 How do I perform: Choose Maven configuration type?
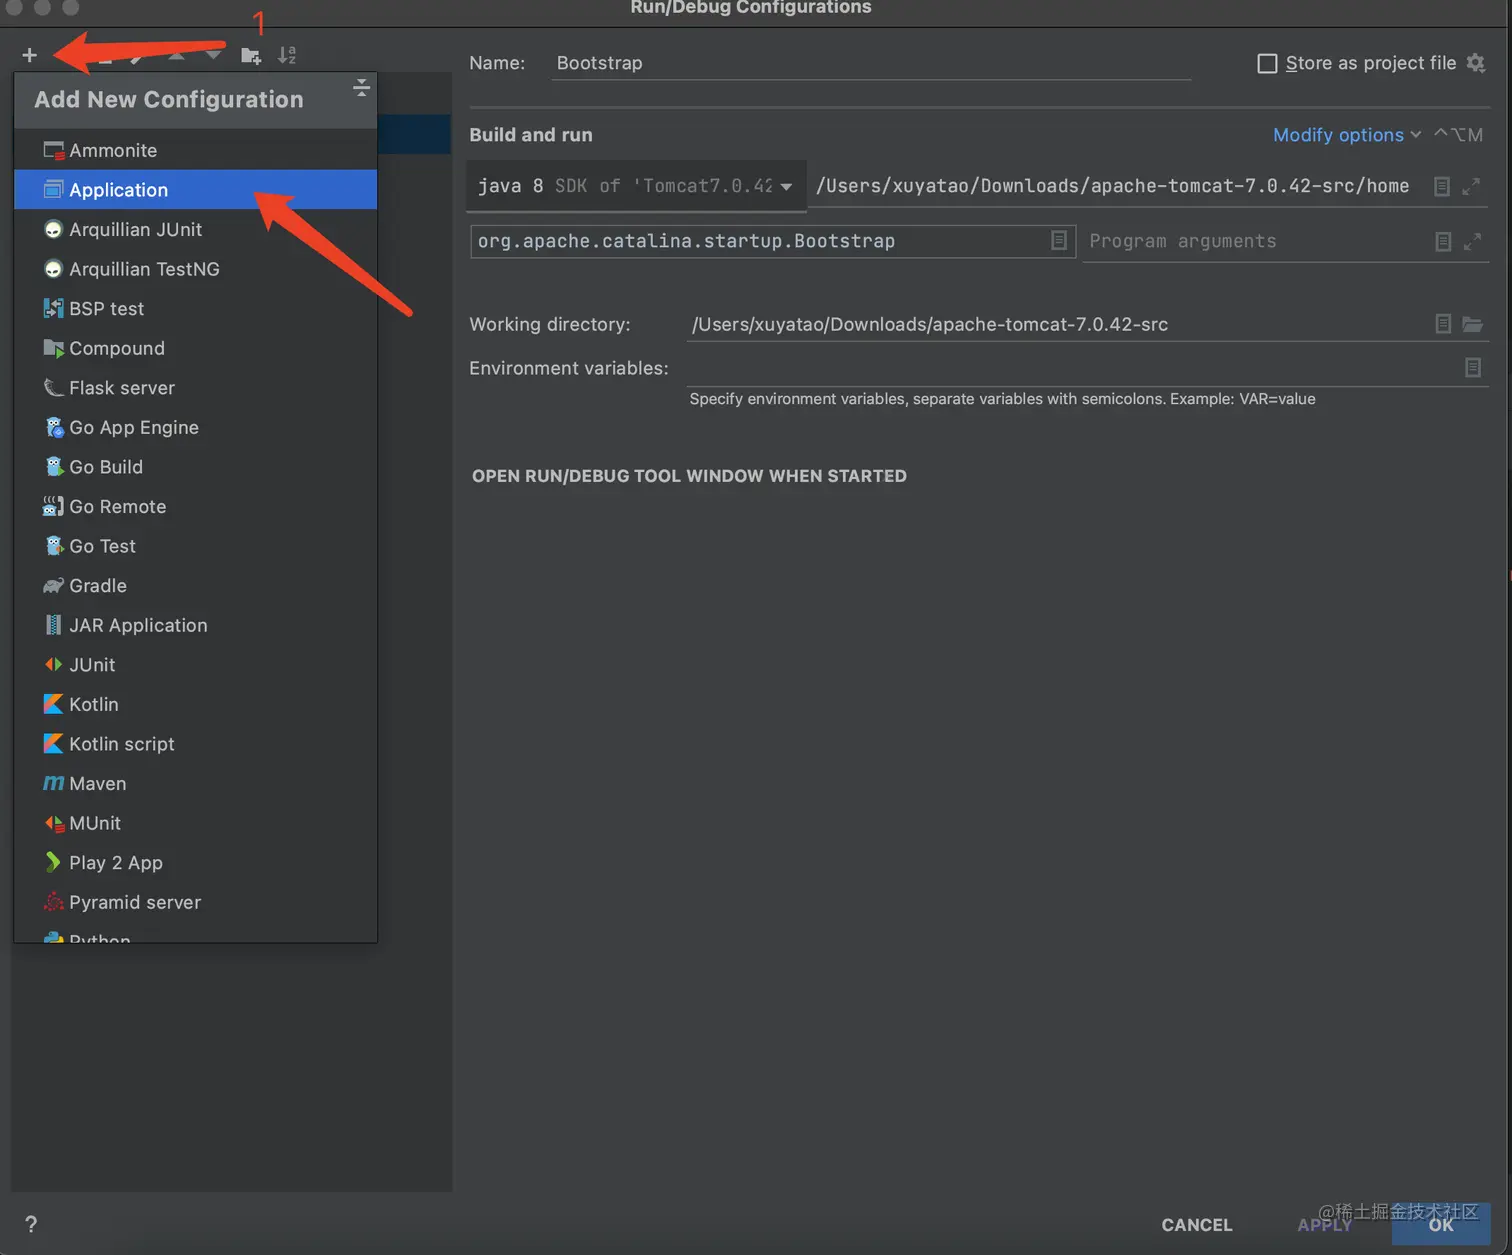pyautogui.click(x=196, y=784)
